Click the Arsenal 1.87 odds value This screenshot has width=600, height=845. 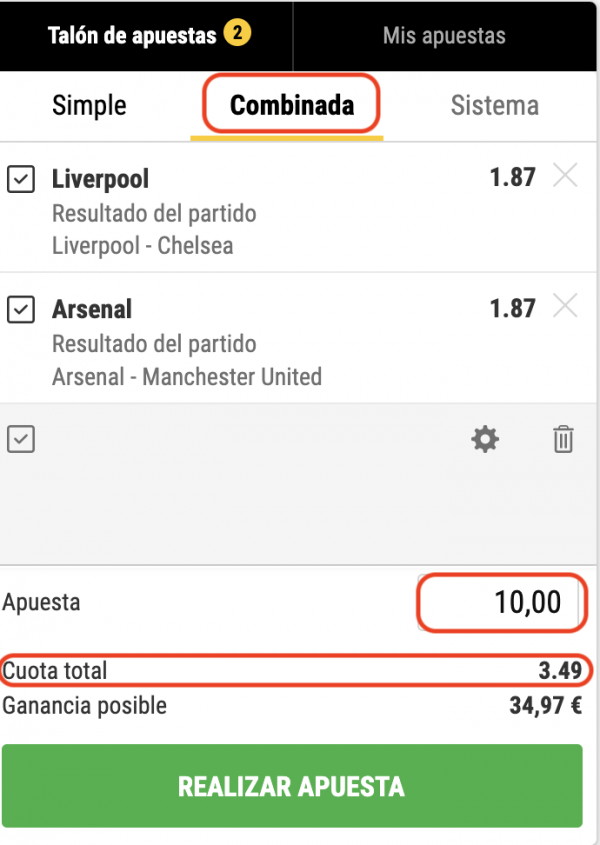512,308
